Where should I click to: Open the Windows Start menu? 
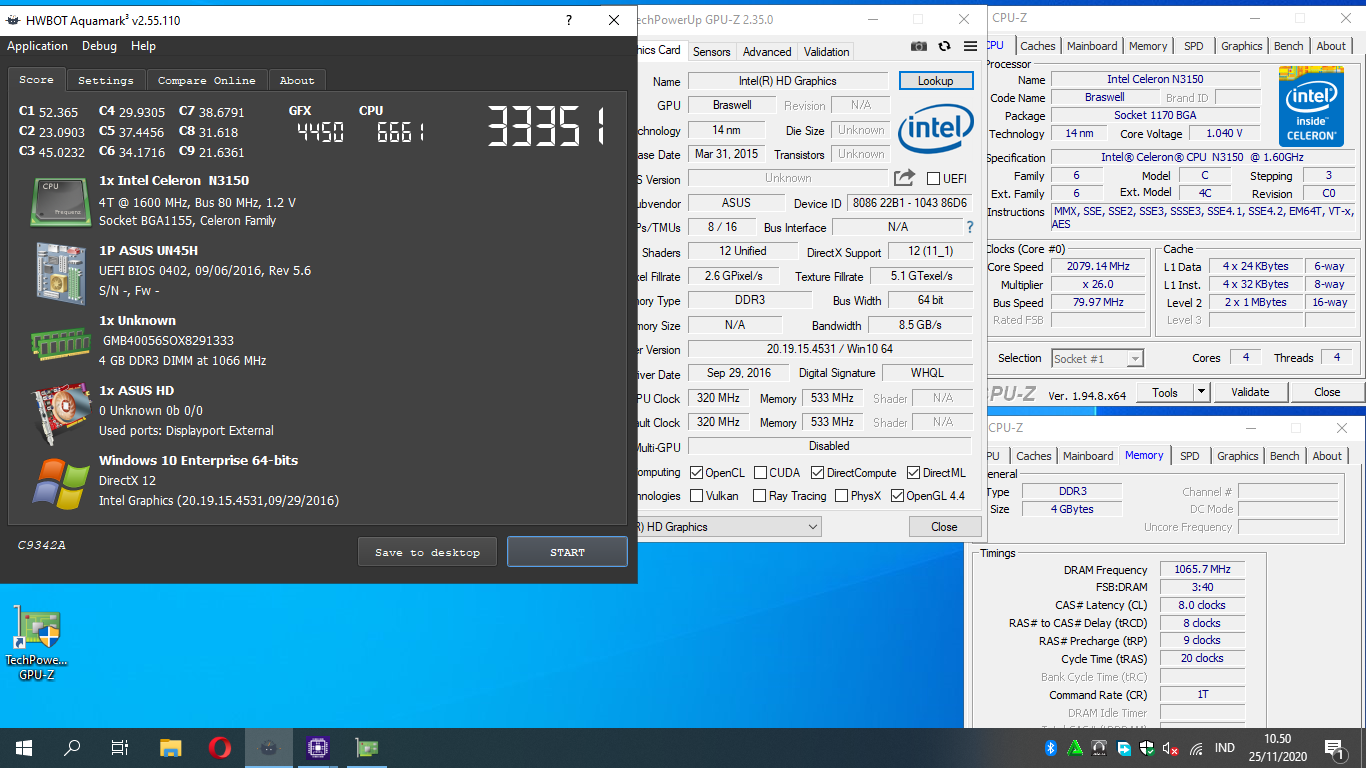(x=24, y=747)
